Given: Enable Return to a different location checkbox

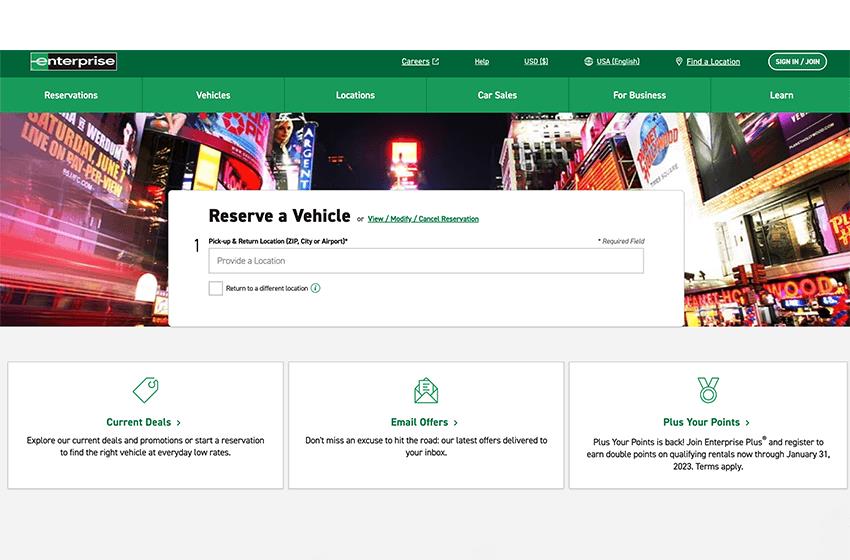Looking at the screenshot, I should tap(215, 288).
